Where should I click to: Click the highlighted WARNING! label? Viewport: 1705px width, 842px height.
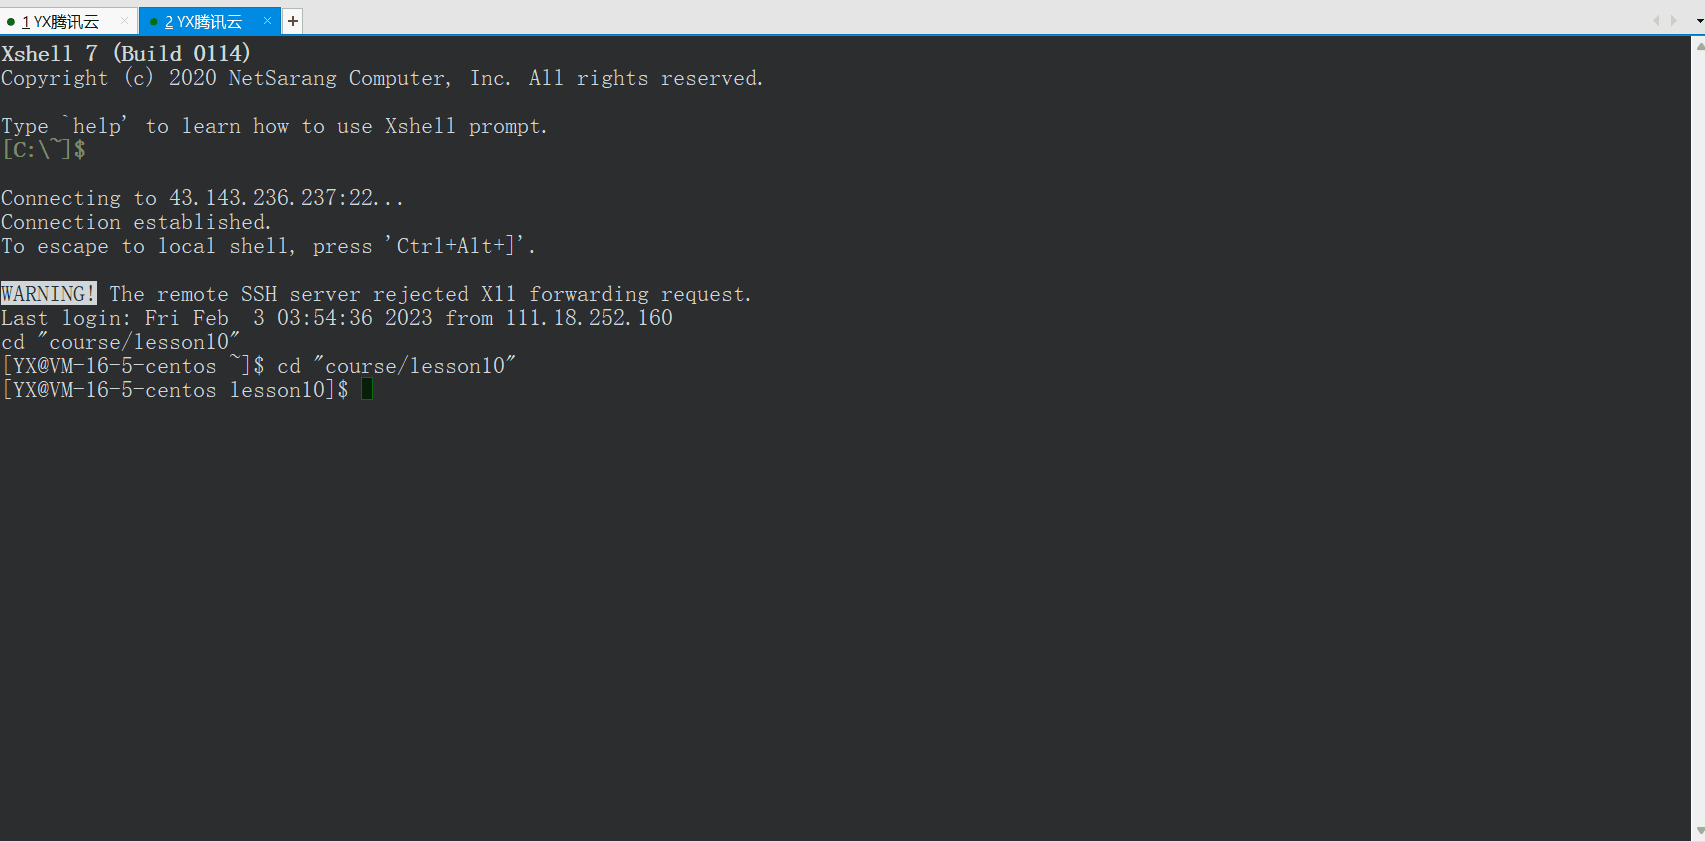point(49,293)
